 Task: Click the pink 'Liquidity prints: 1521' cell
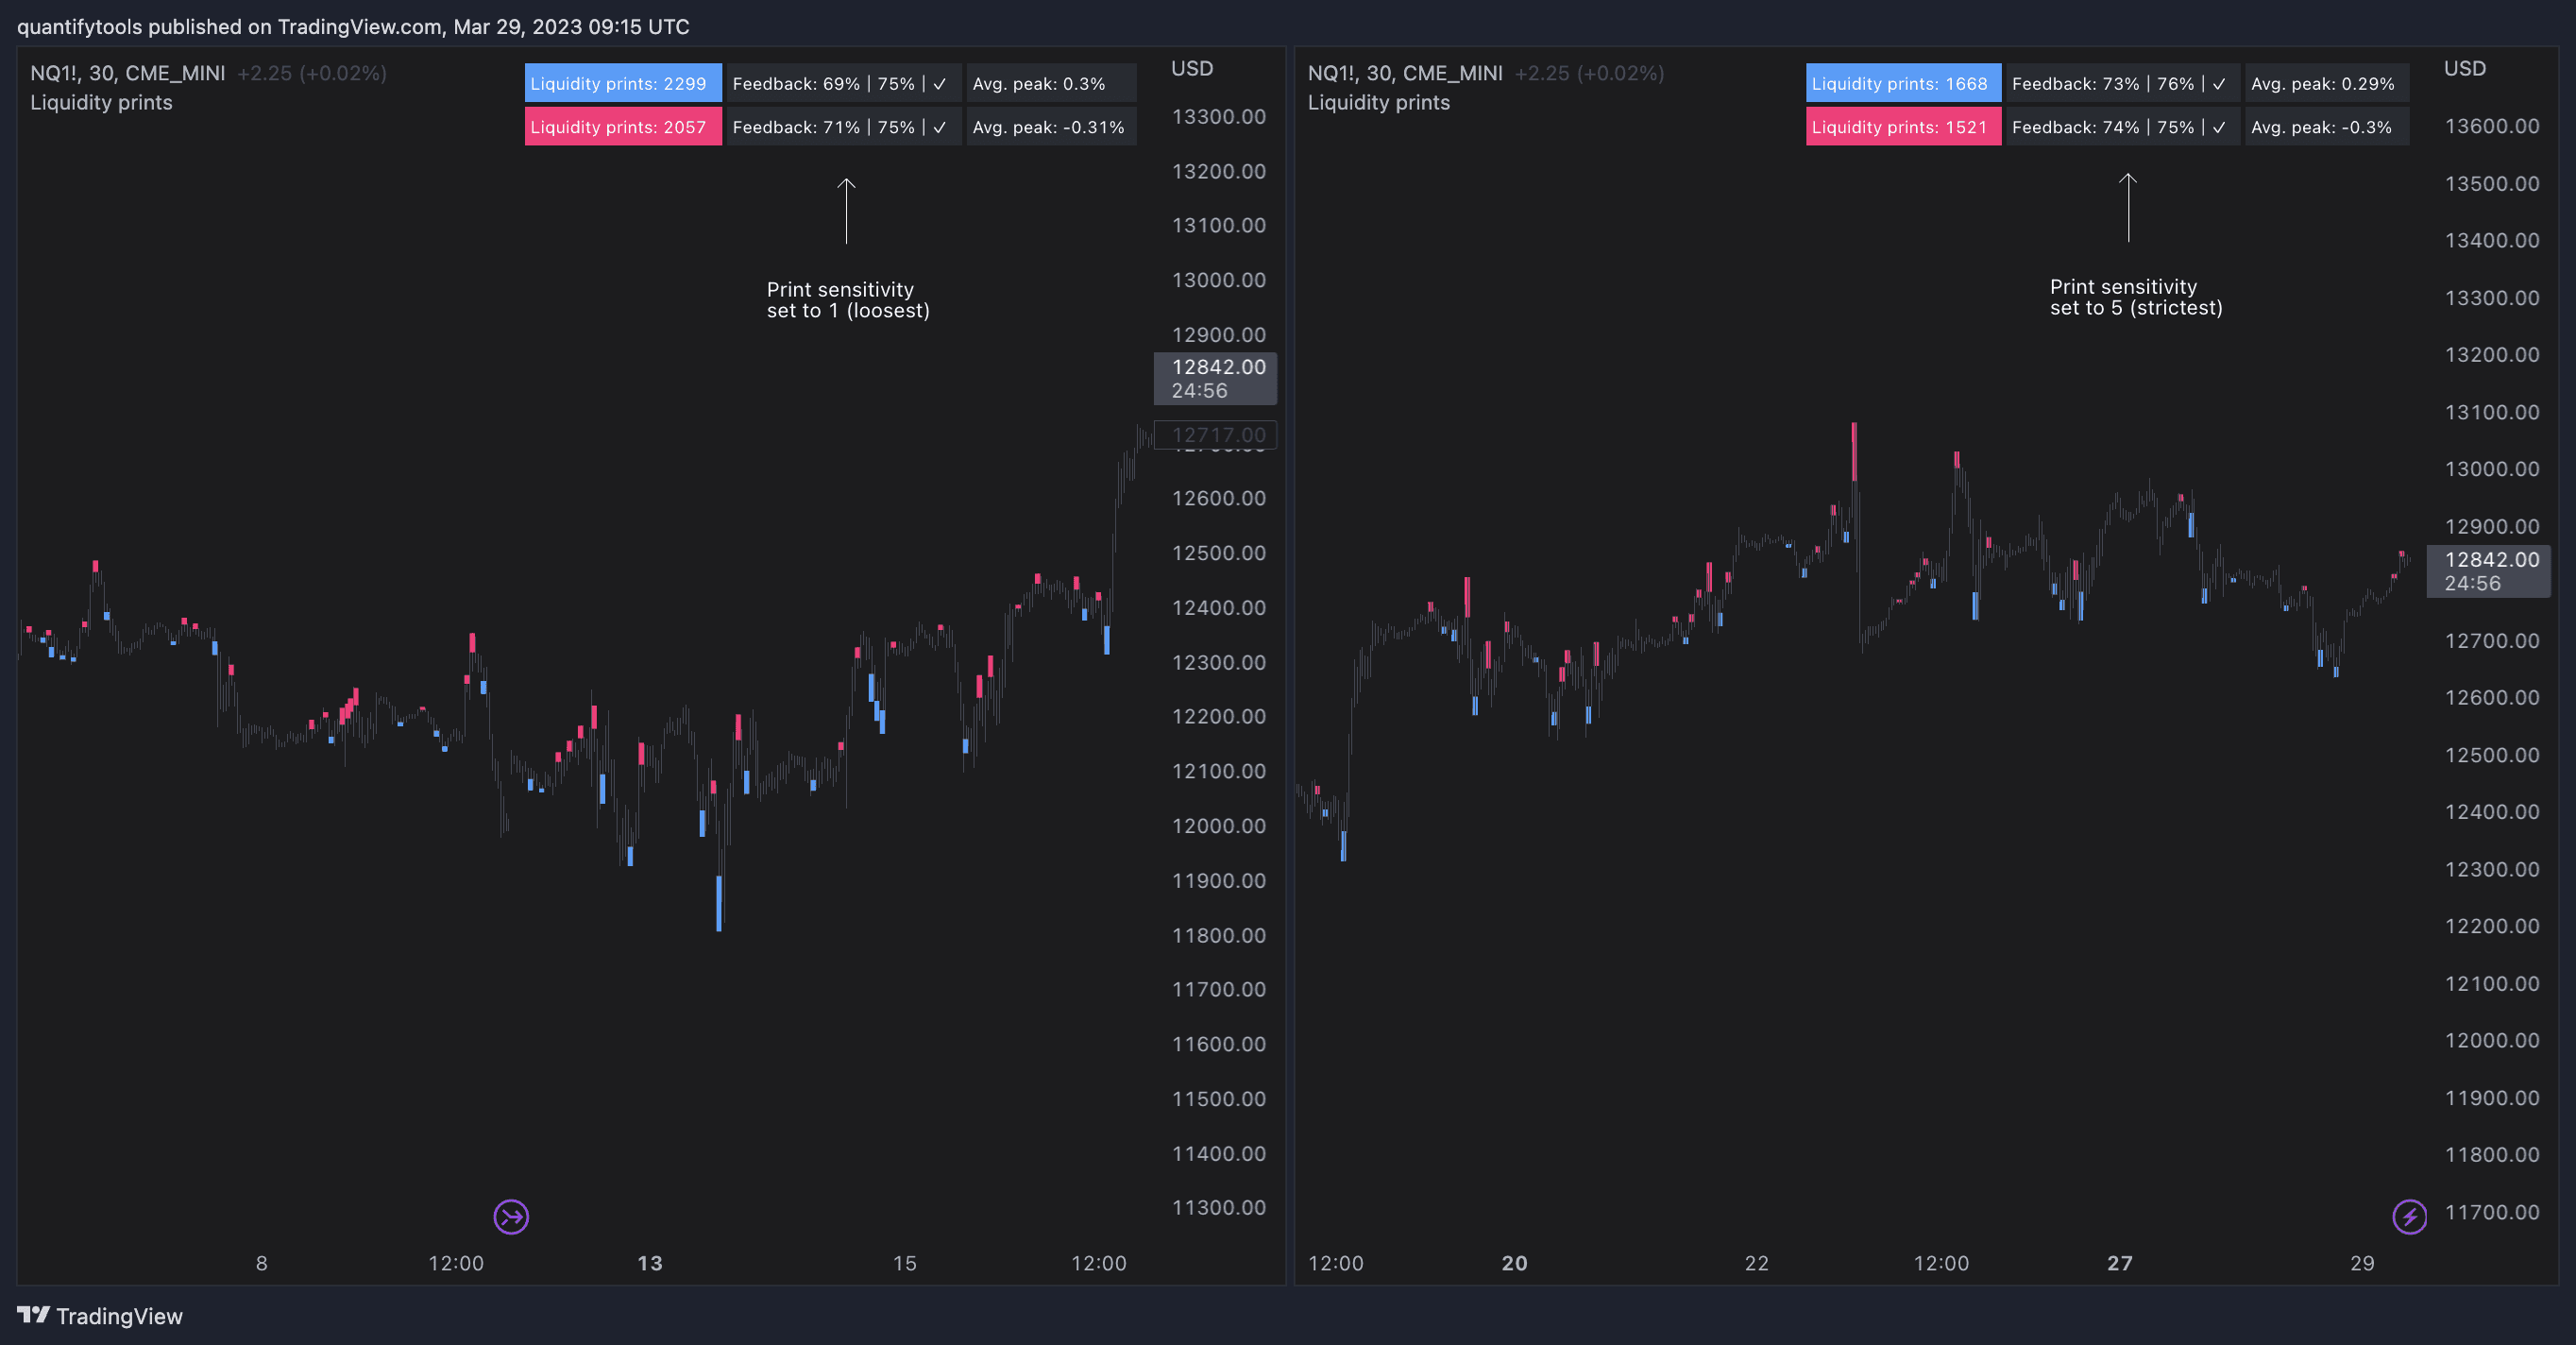(x=1902, y=127)
